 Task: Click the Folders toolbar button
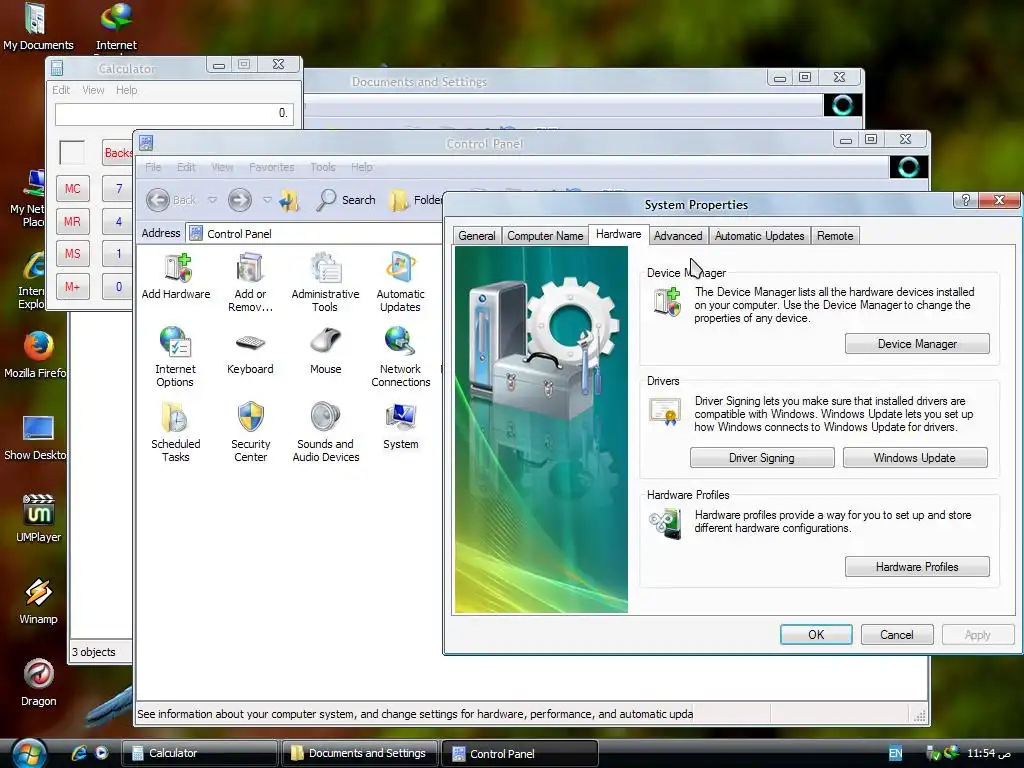tap(415, 200)
